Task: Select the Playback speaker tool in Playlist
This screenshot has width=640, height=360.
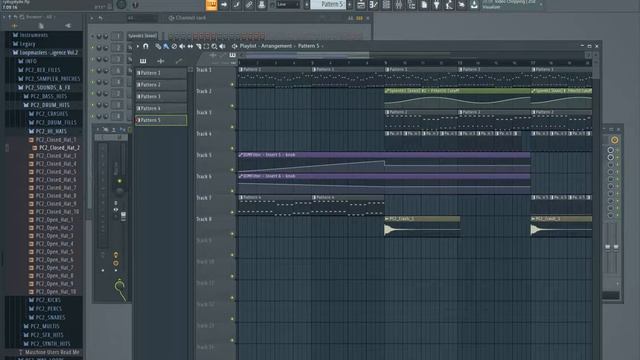Action: click(222, 47)
